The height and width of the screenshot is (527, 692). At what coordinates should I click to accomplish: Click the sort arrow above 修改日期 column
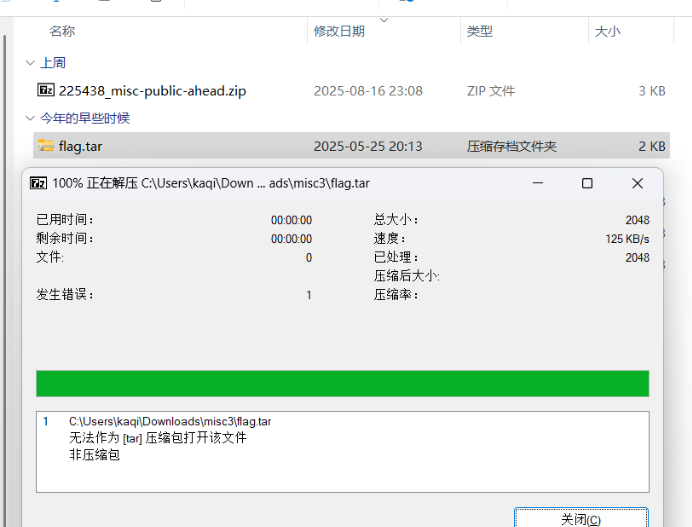coord(385,17)
